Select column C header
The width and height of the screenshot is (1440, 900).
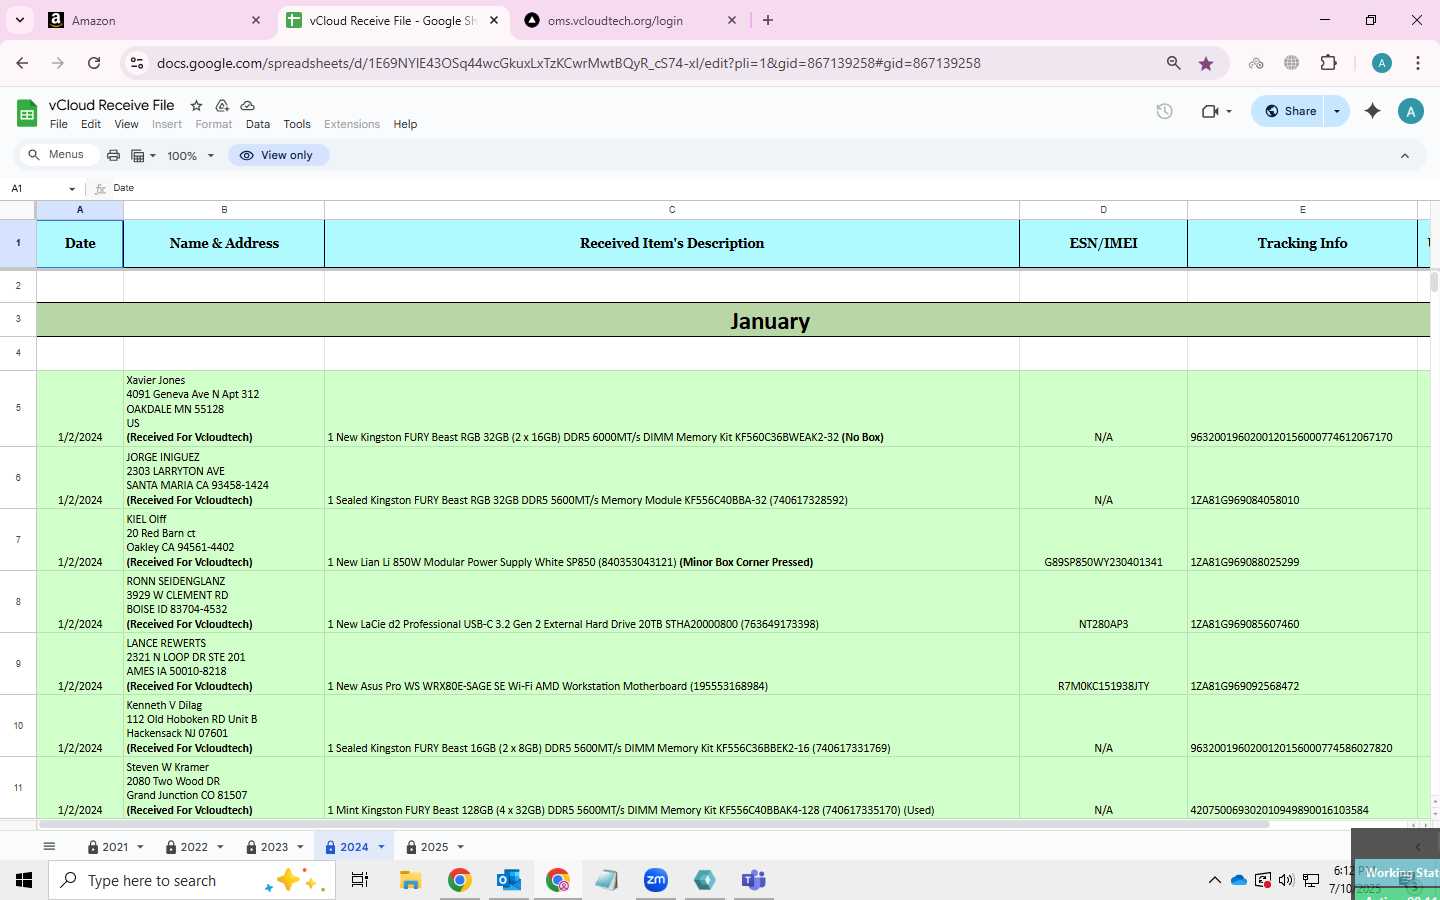click(x=672, y=210)
